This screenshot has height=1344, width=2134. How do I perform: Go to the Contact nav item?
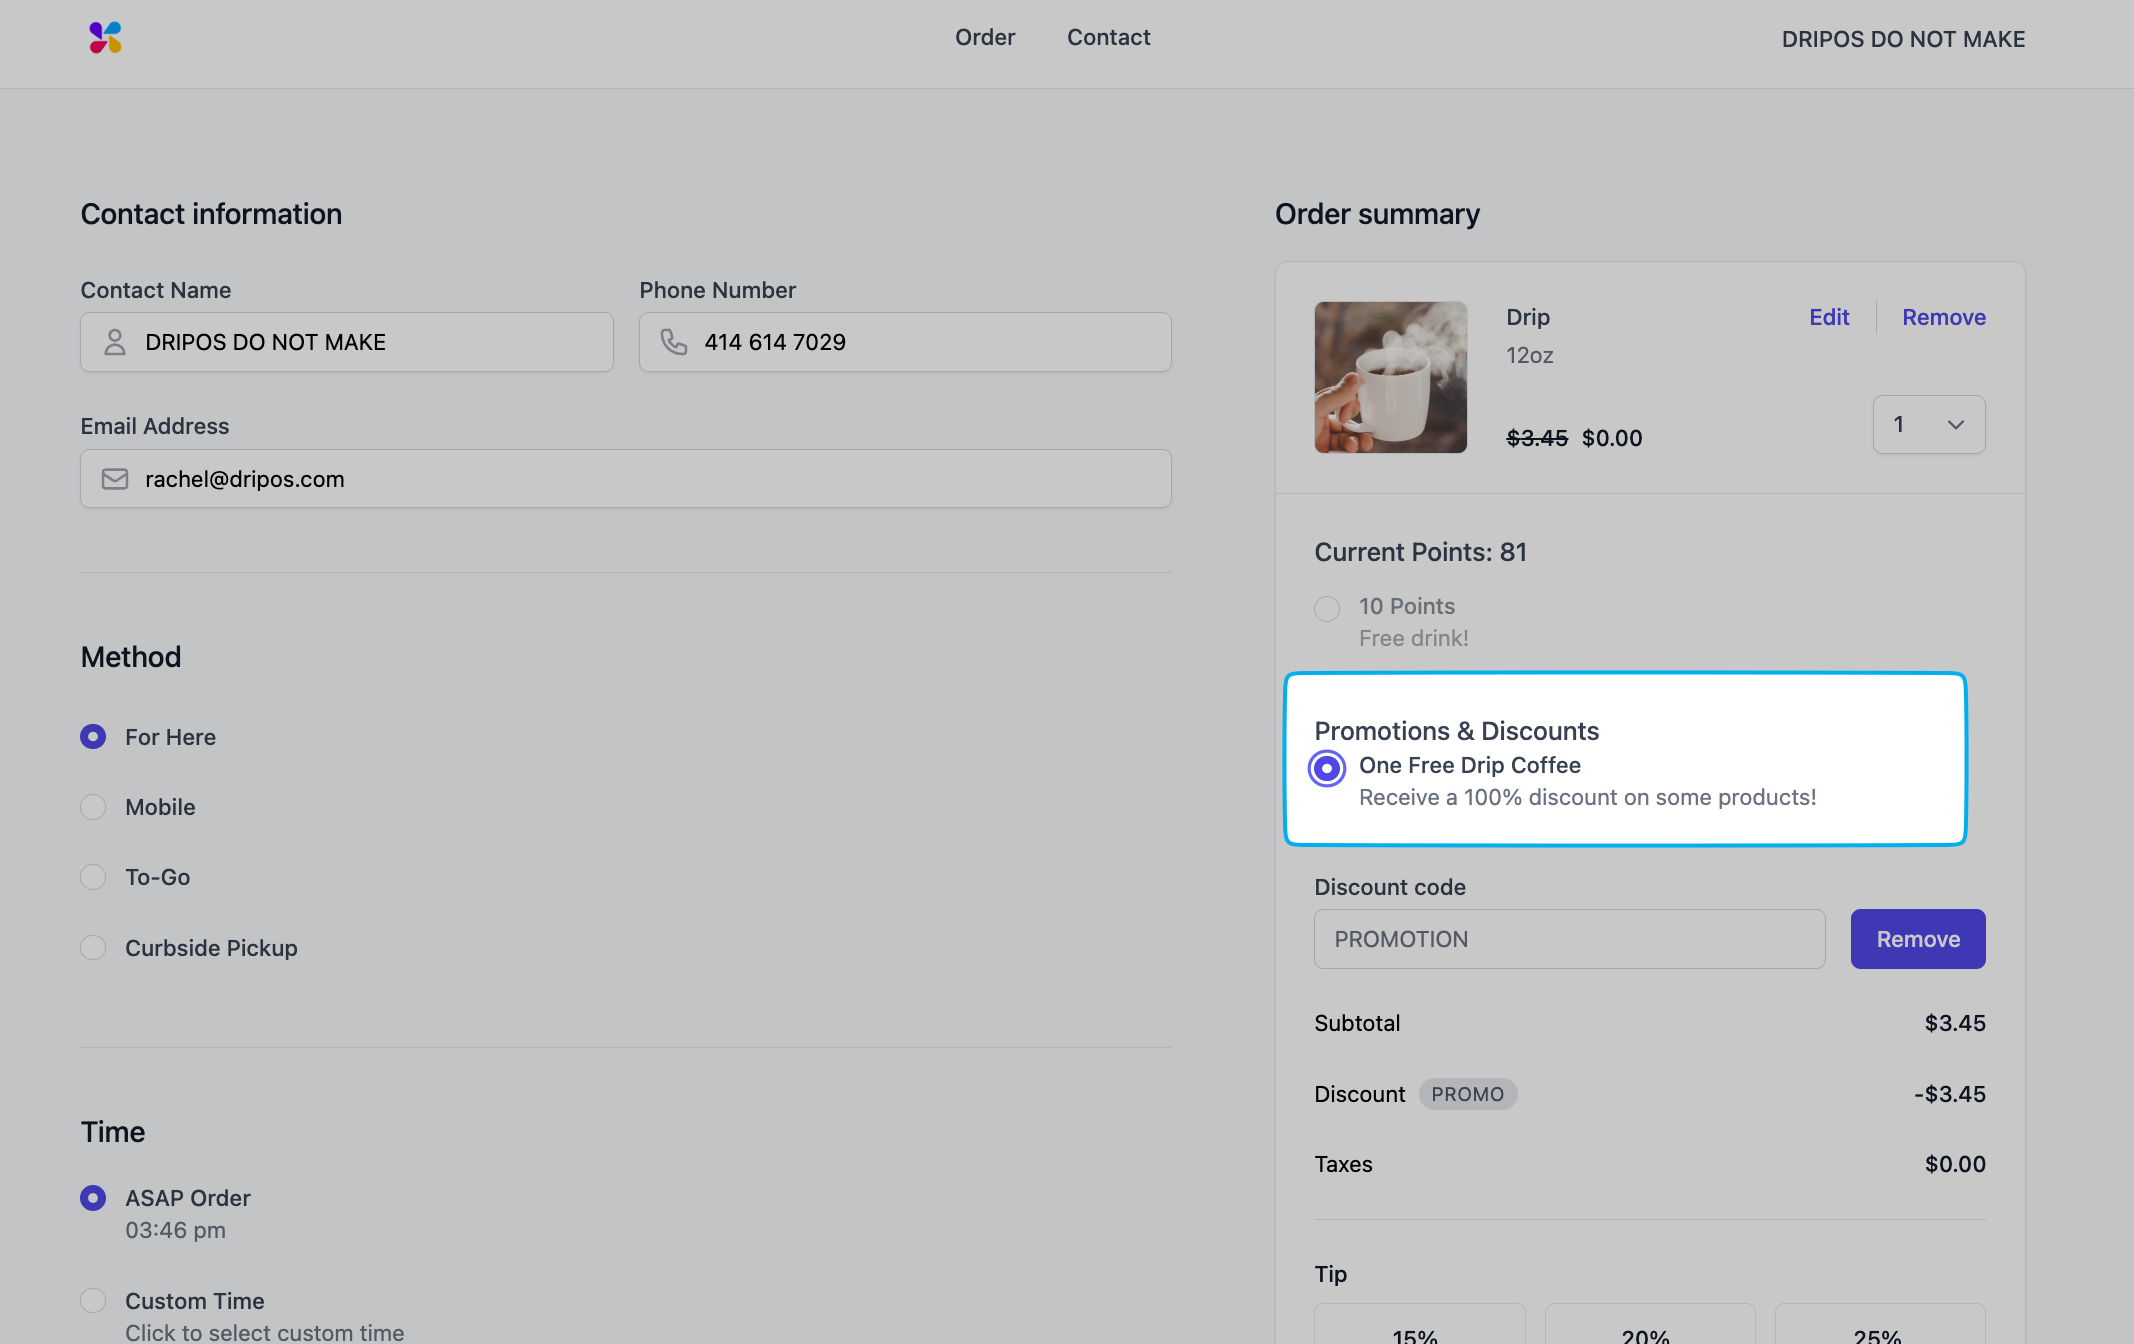pos(1108,38)
